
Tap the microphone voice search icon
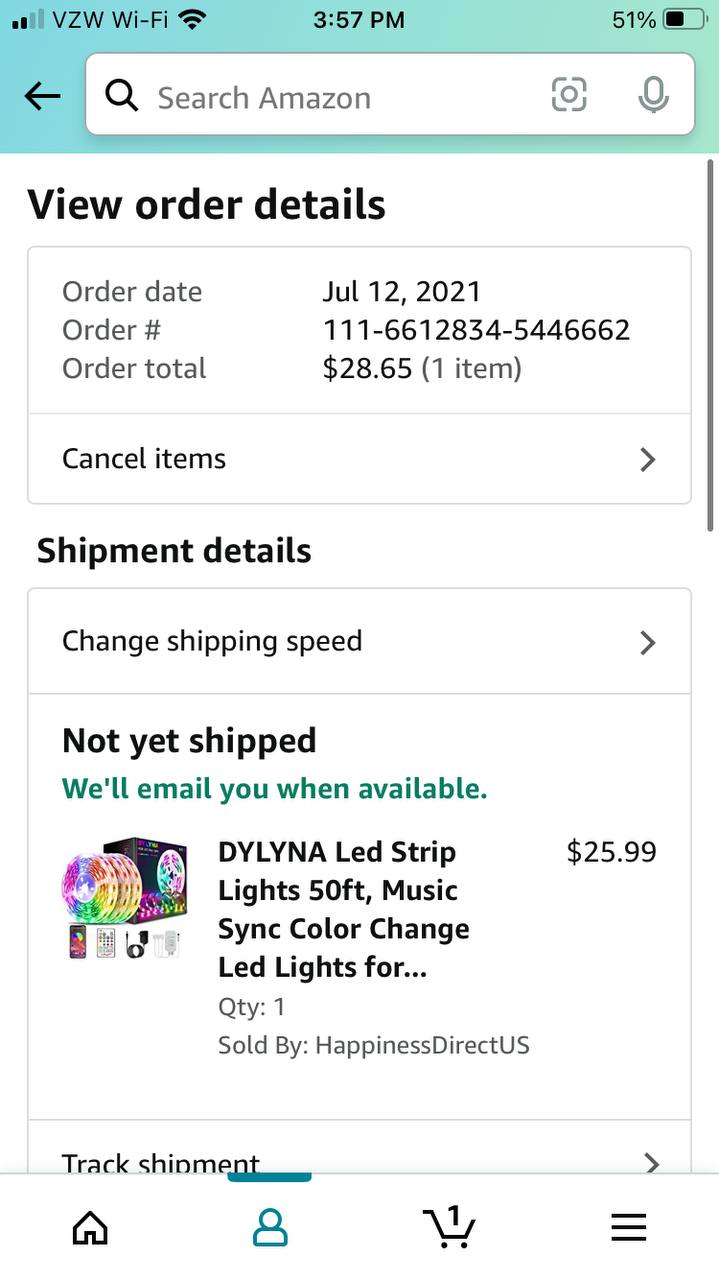pyautogui.click(x=653, y=96)
